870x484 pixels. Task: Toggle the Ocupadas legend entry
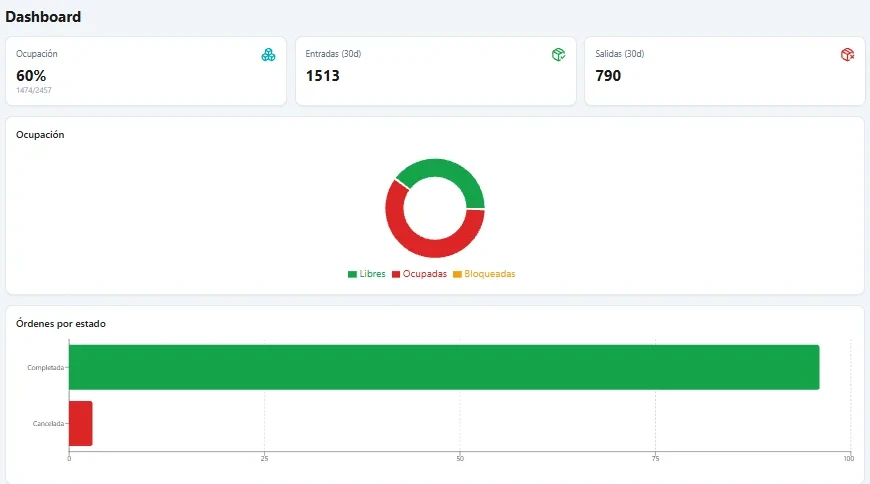pyautogui.click(x=419, y=274)
